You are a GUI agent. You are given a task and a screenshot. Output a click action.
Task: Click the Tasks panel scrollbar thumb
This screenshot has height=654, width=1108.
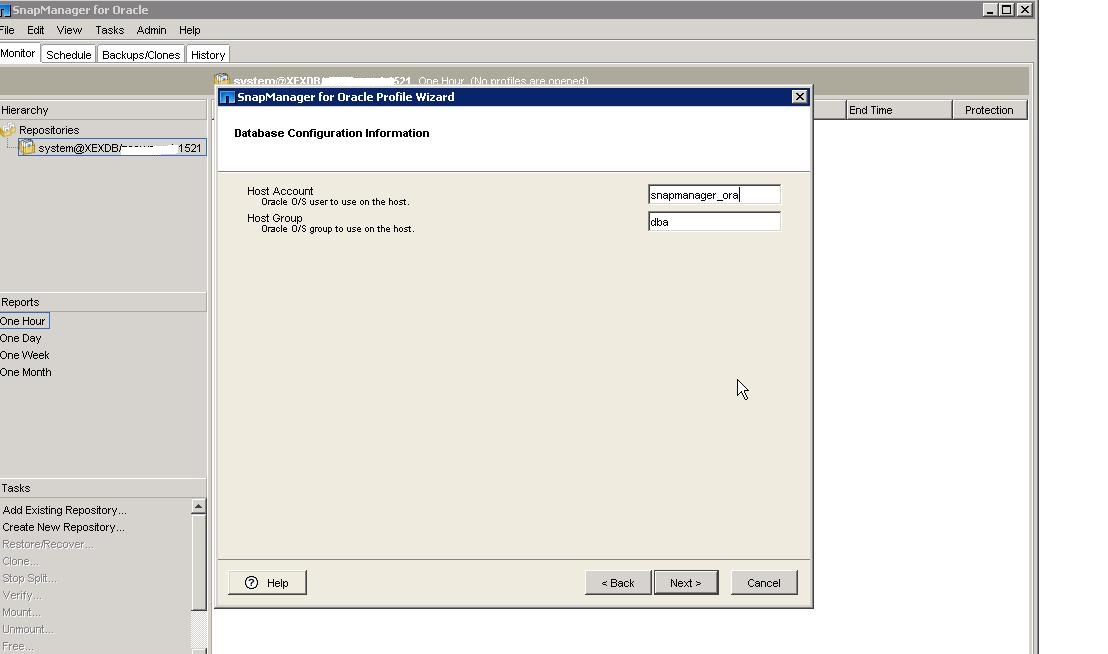point(199,562)
